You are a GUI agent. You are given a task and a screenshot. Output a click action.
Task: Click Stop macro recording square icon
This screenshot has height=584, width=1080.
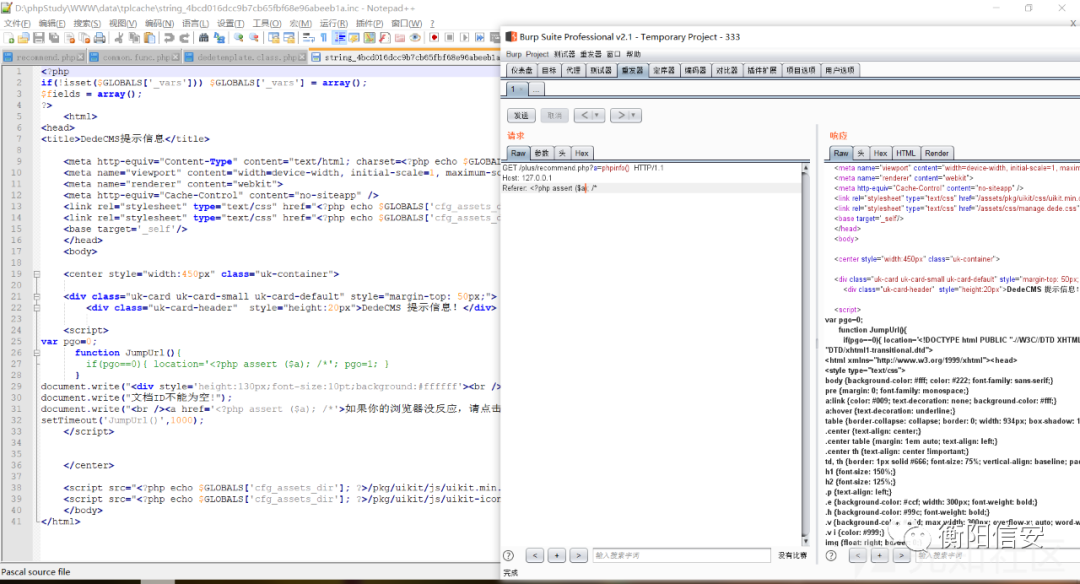449,38
